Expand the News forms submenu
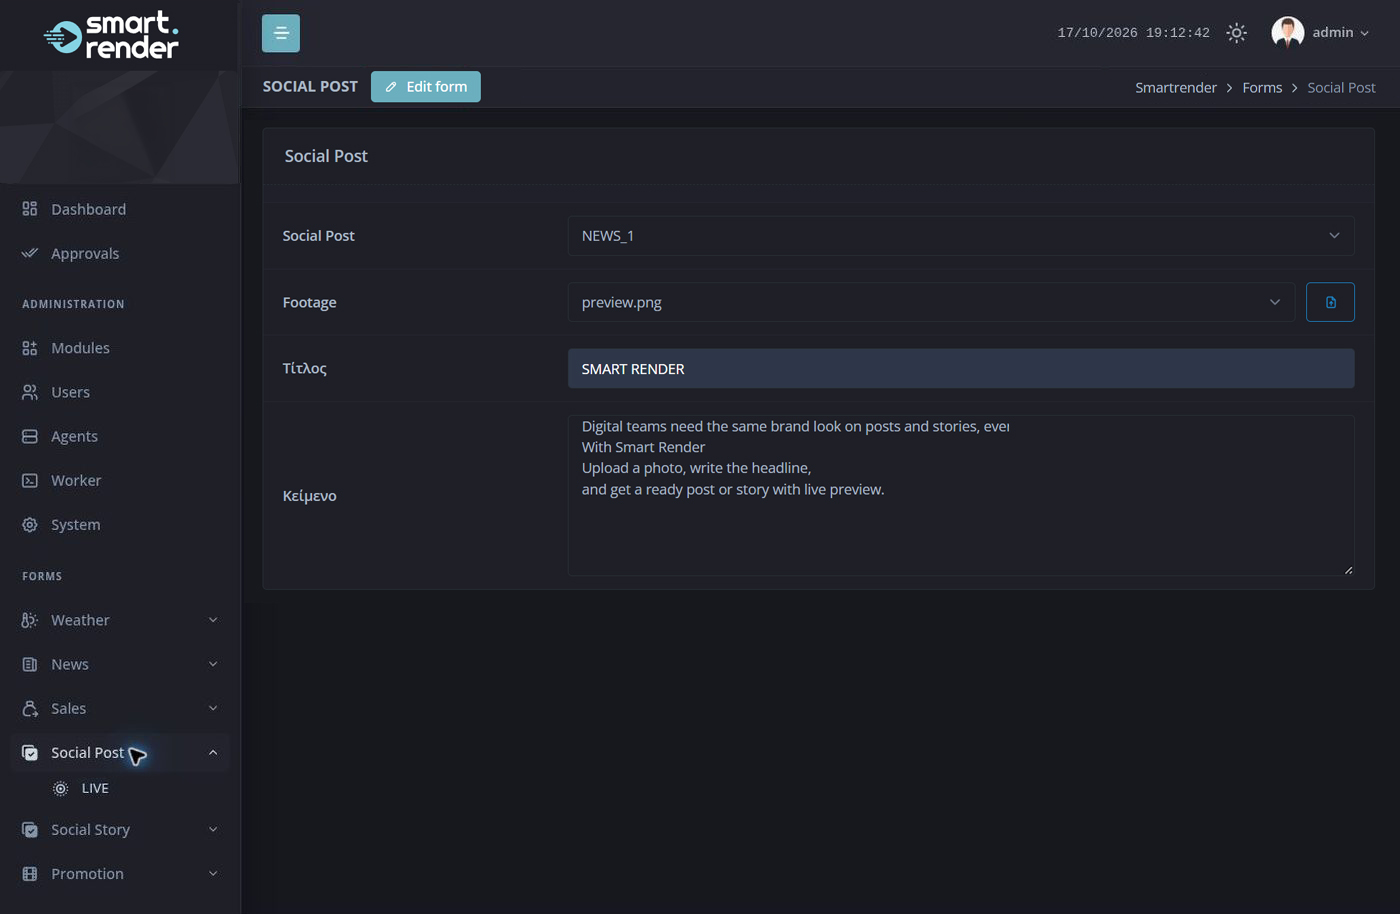The height and width of the screenshot is (914, 1400). 213,664
